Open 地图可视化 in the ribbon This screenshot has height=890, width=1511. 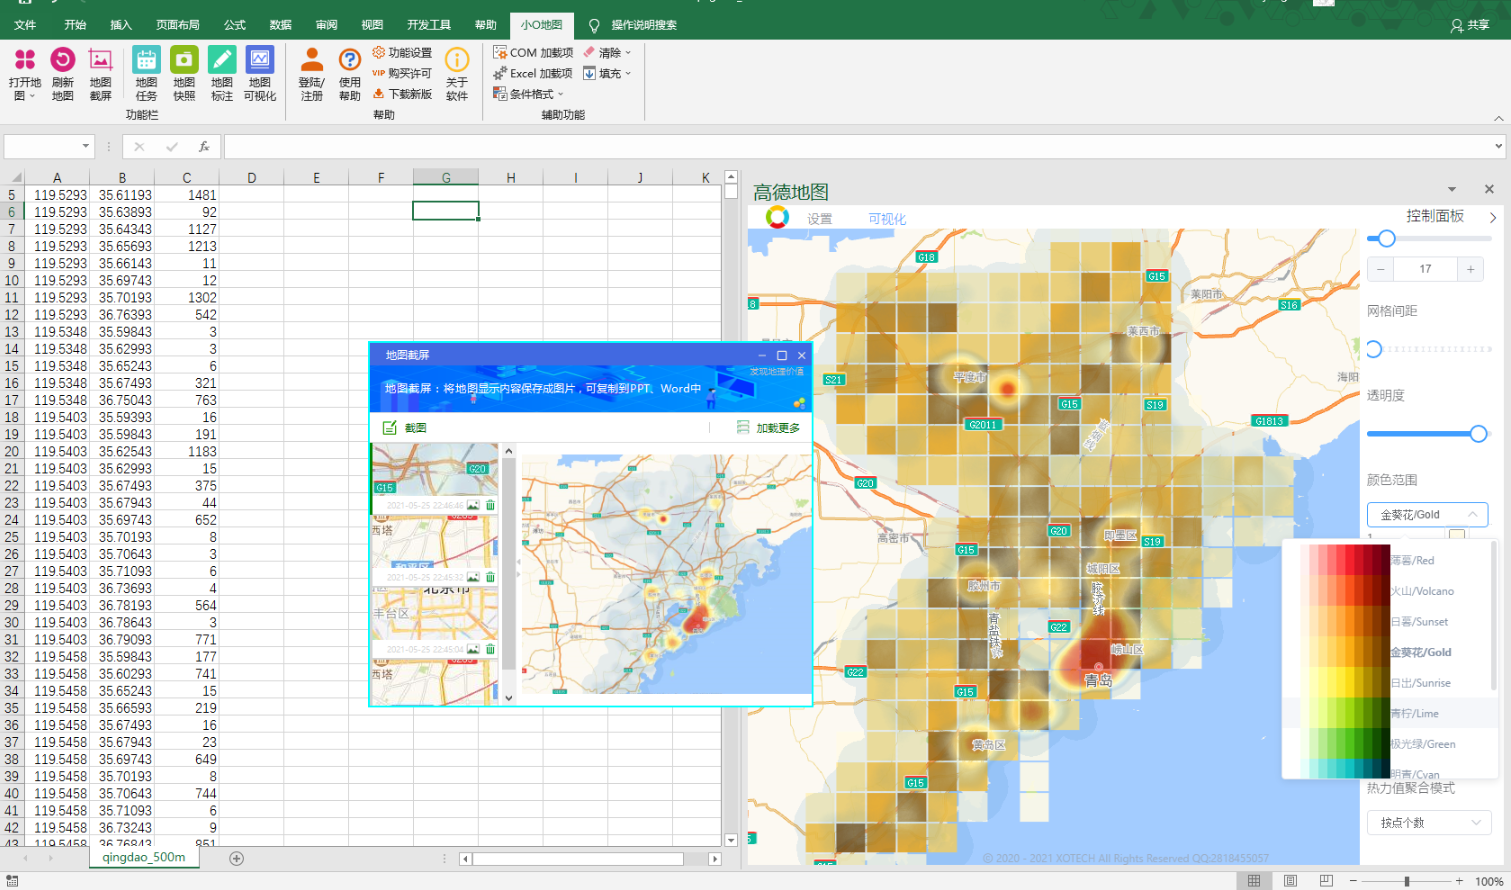(260, 74)
